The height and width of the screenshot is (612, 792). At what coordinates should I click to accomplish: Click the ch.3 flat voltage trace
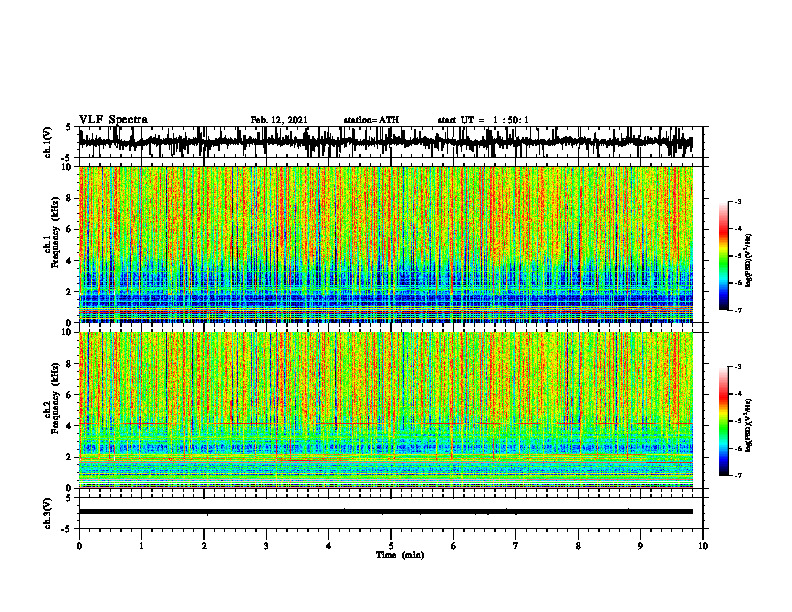coord(385,512)
